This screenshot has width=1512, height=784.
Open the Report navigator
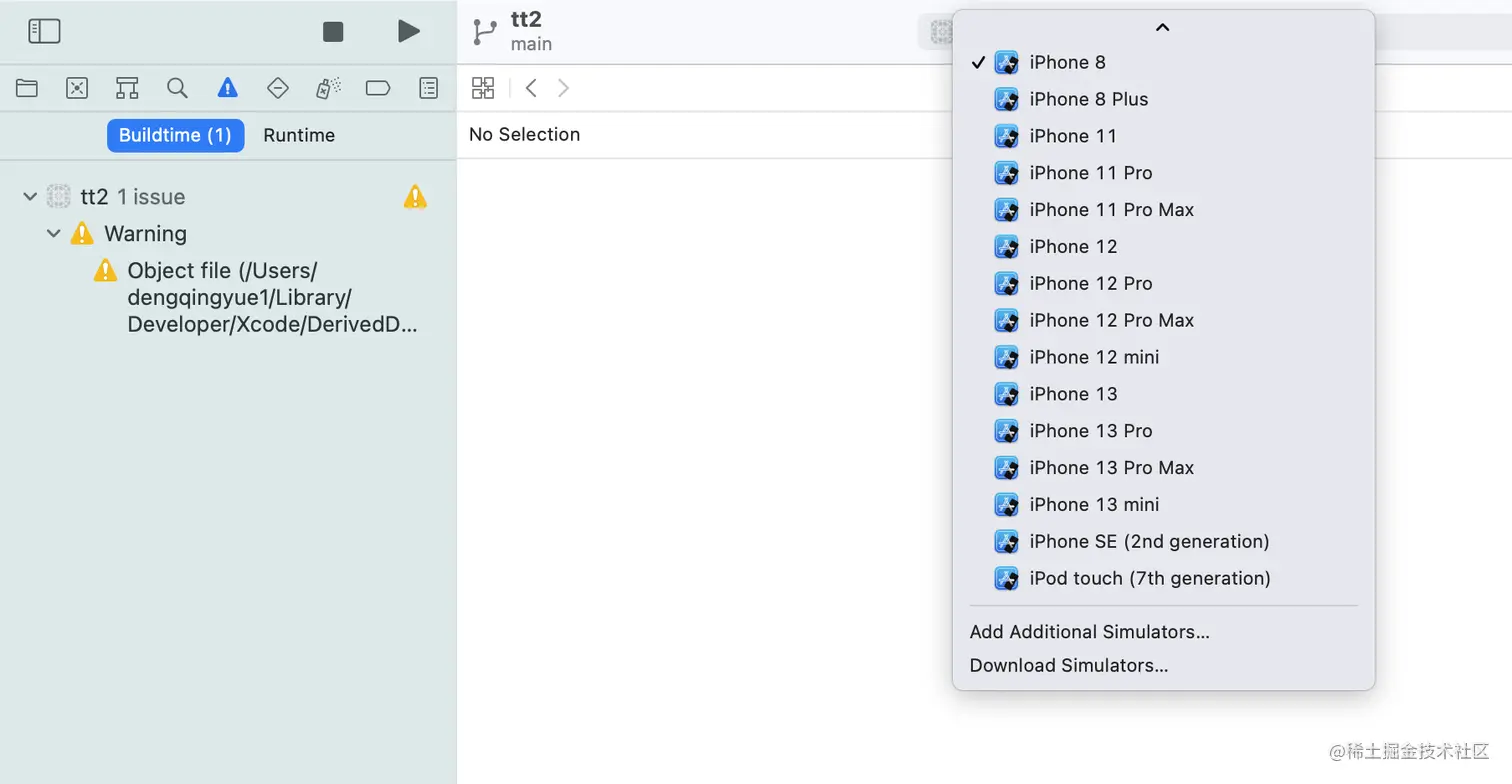[x=429, y=88]
